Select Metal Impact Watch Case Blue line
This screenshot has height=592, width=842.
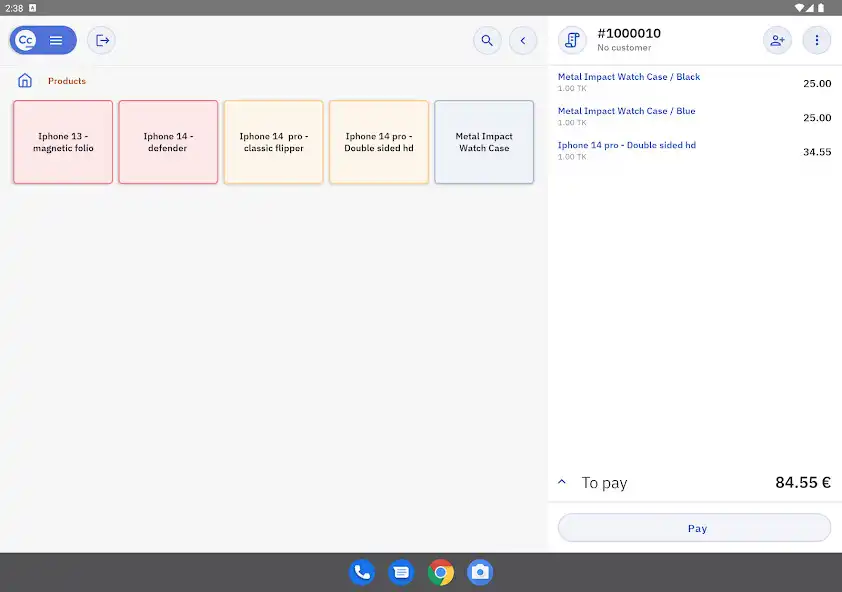pos(626,111)
